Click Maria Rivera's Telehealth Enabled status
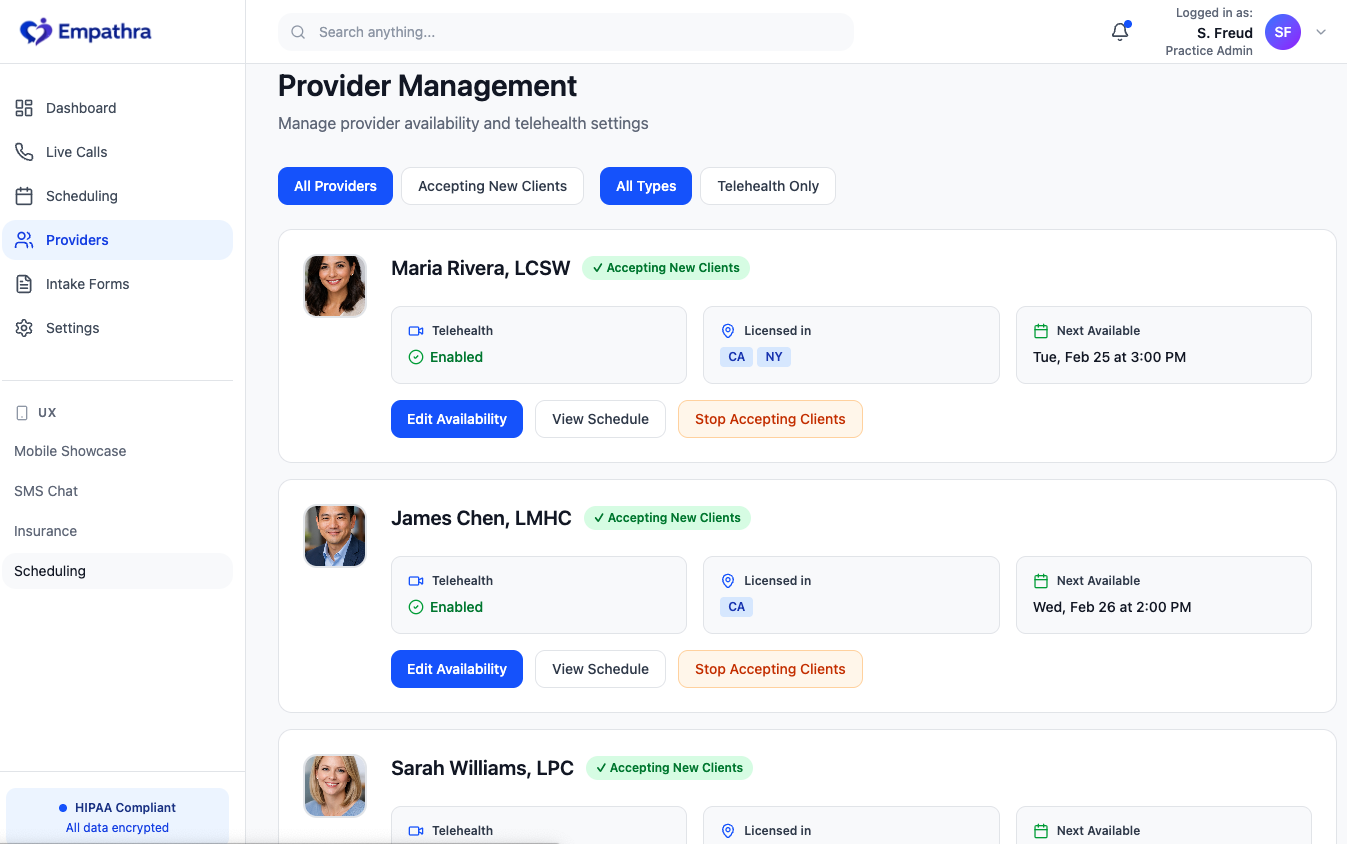The image size is (1347, 844). pos(454,356)
